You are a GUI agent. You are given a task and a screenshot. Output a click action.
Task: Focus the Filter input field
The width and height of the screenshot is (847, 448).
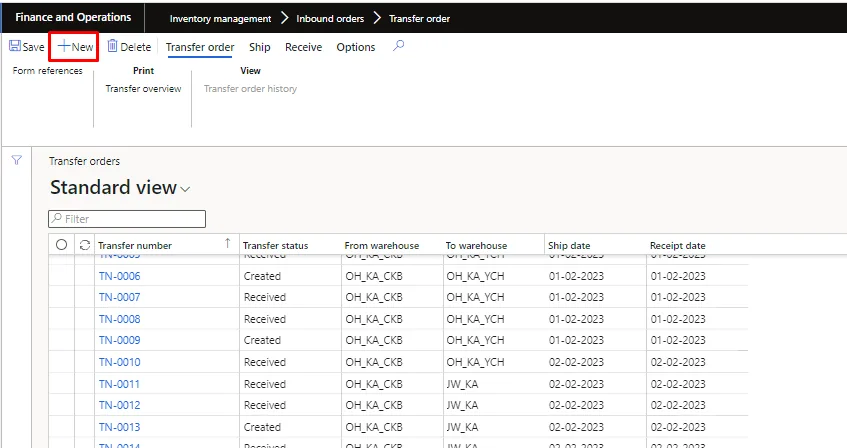[127, 219]
